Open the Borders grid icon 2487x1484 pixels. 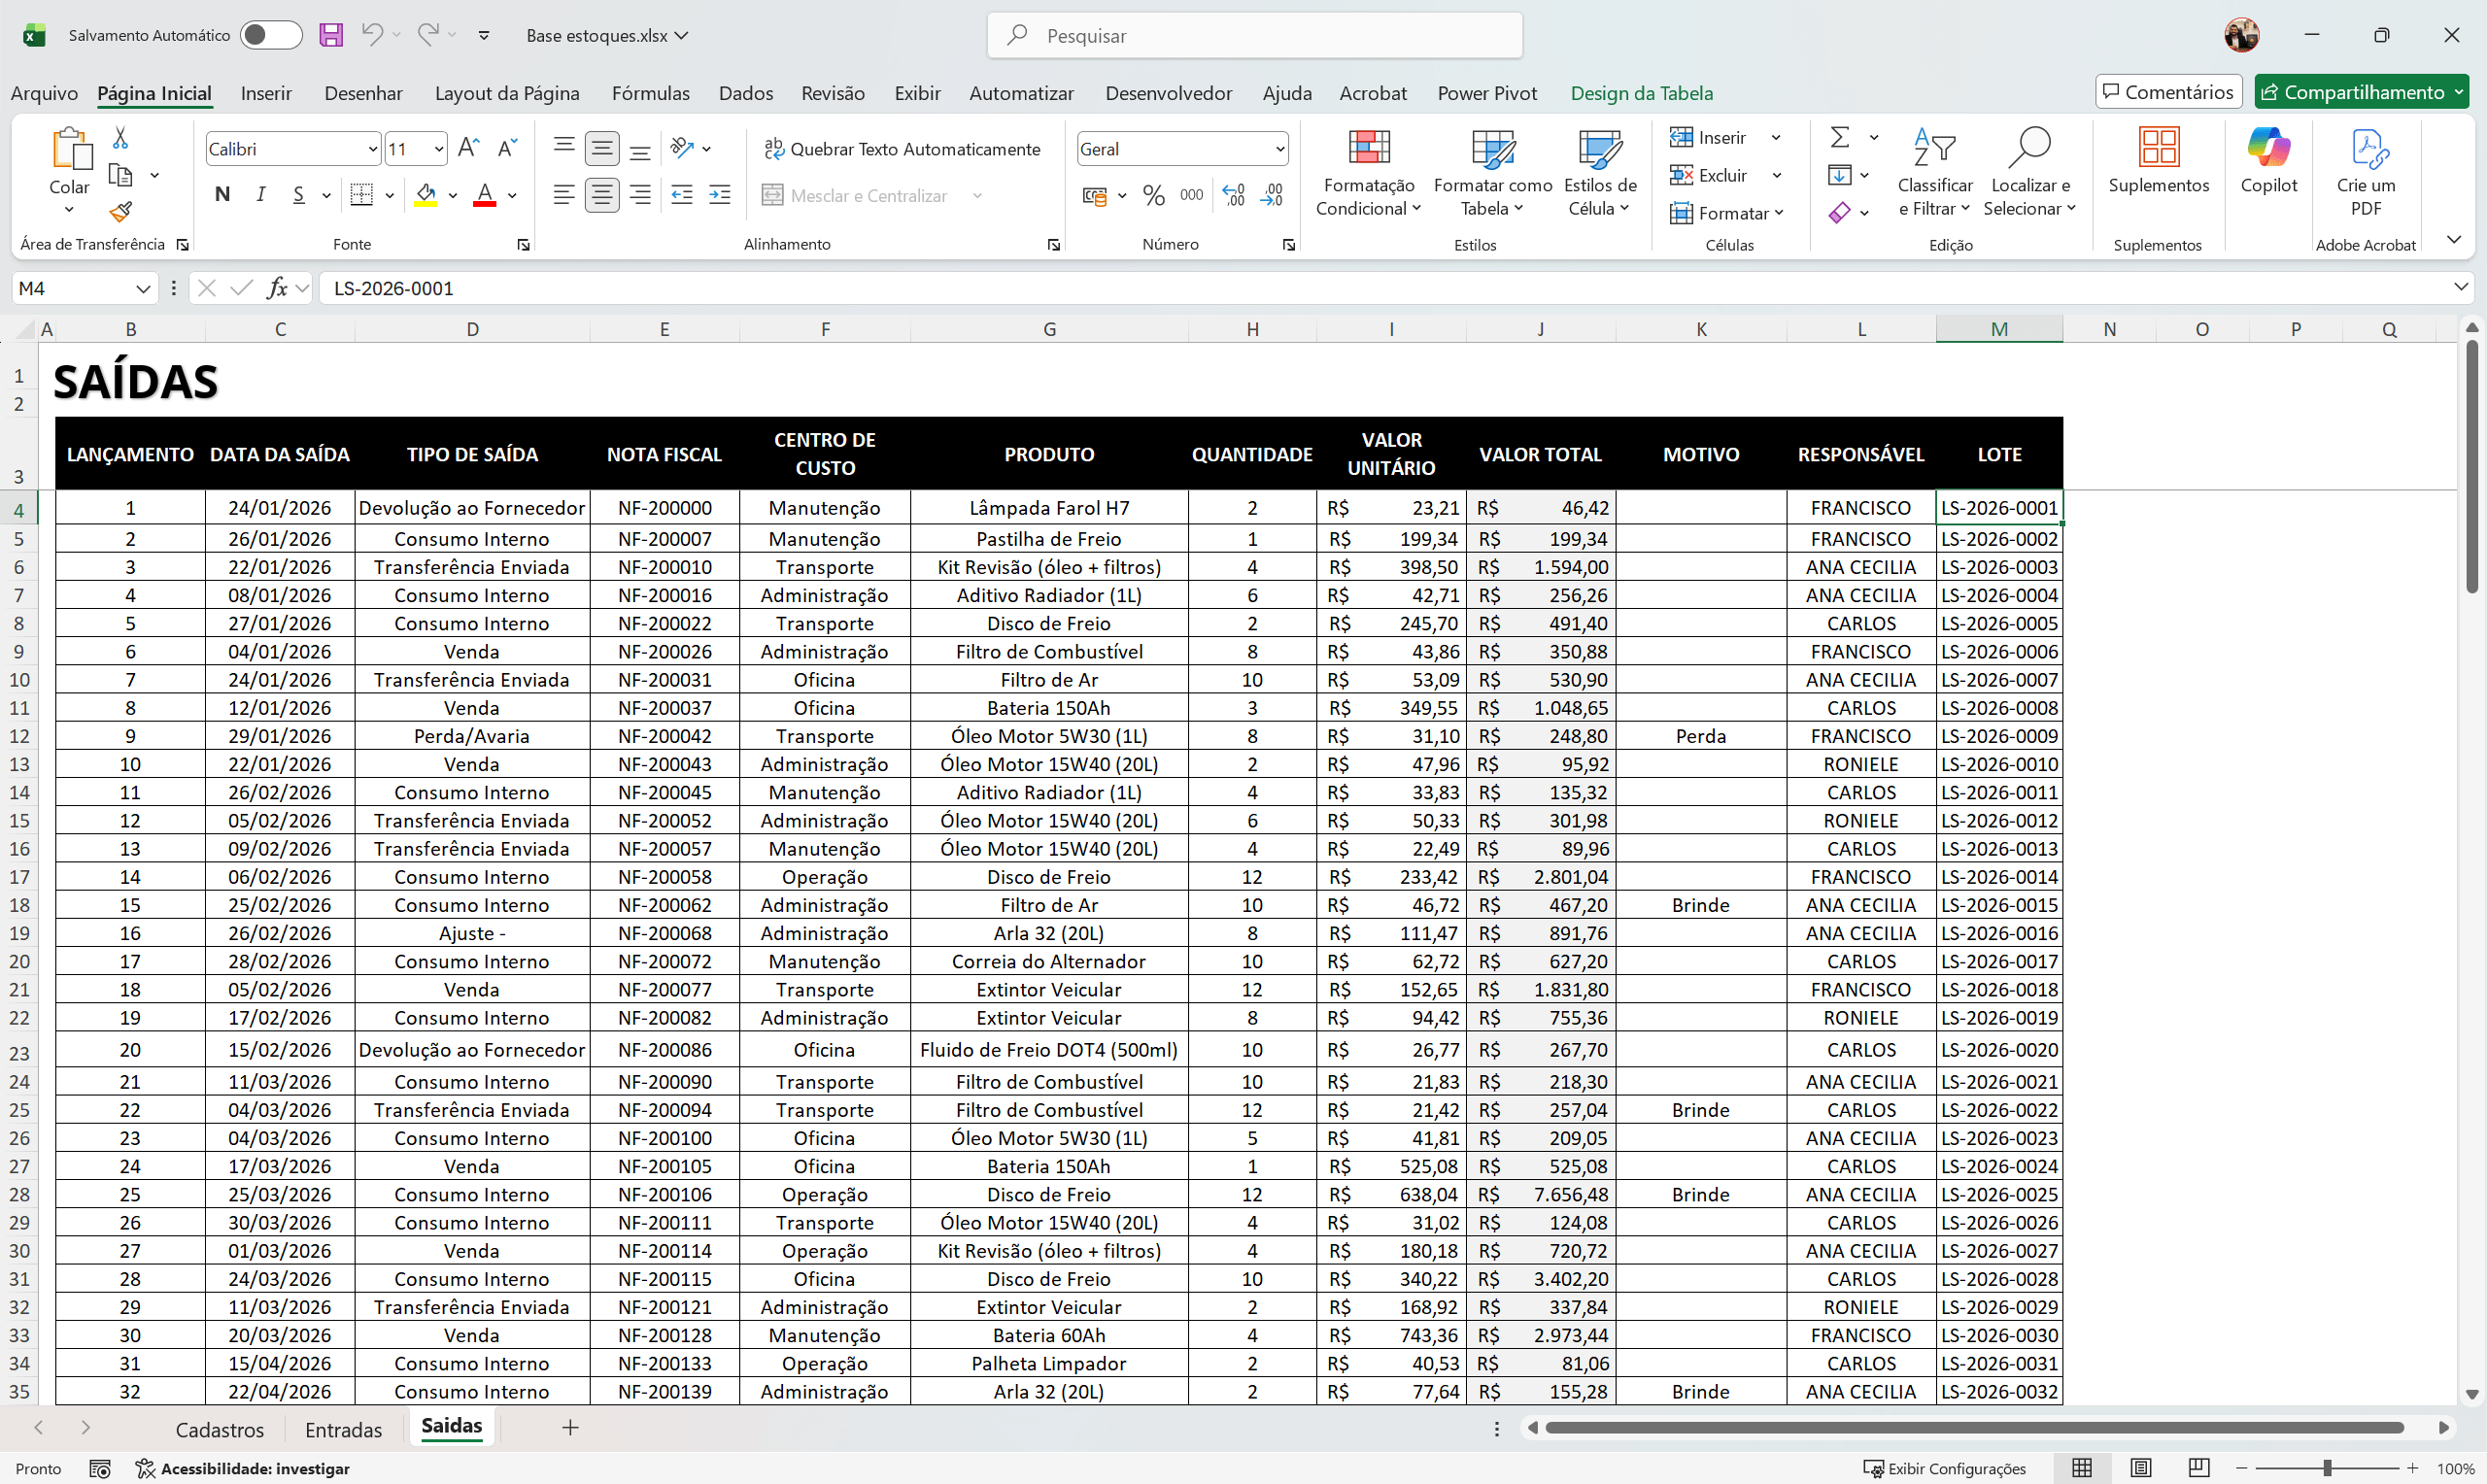(x=362, y=195)
